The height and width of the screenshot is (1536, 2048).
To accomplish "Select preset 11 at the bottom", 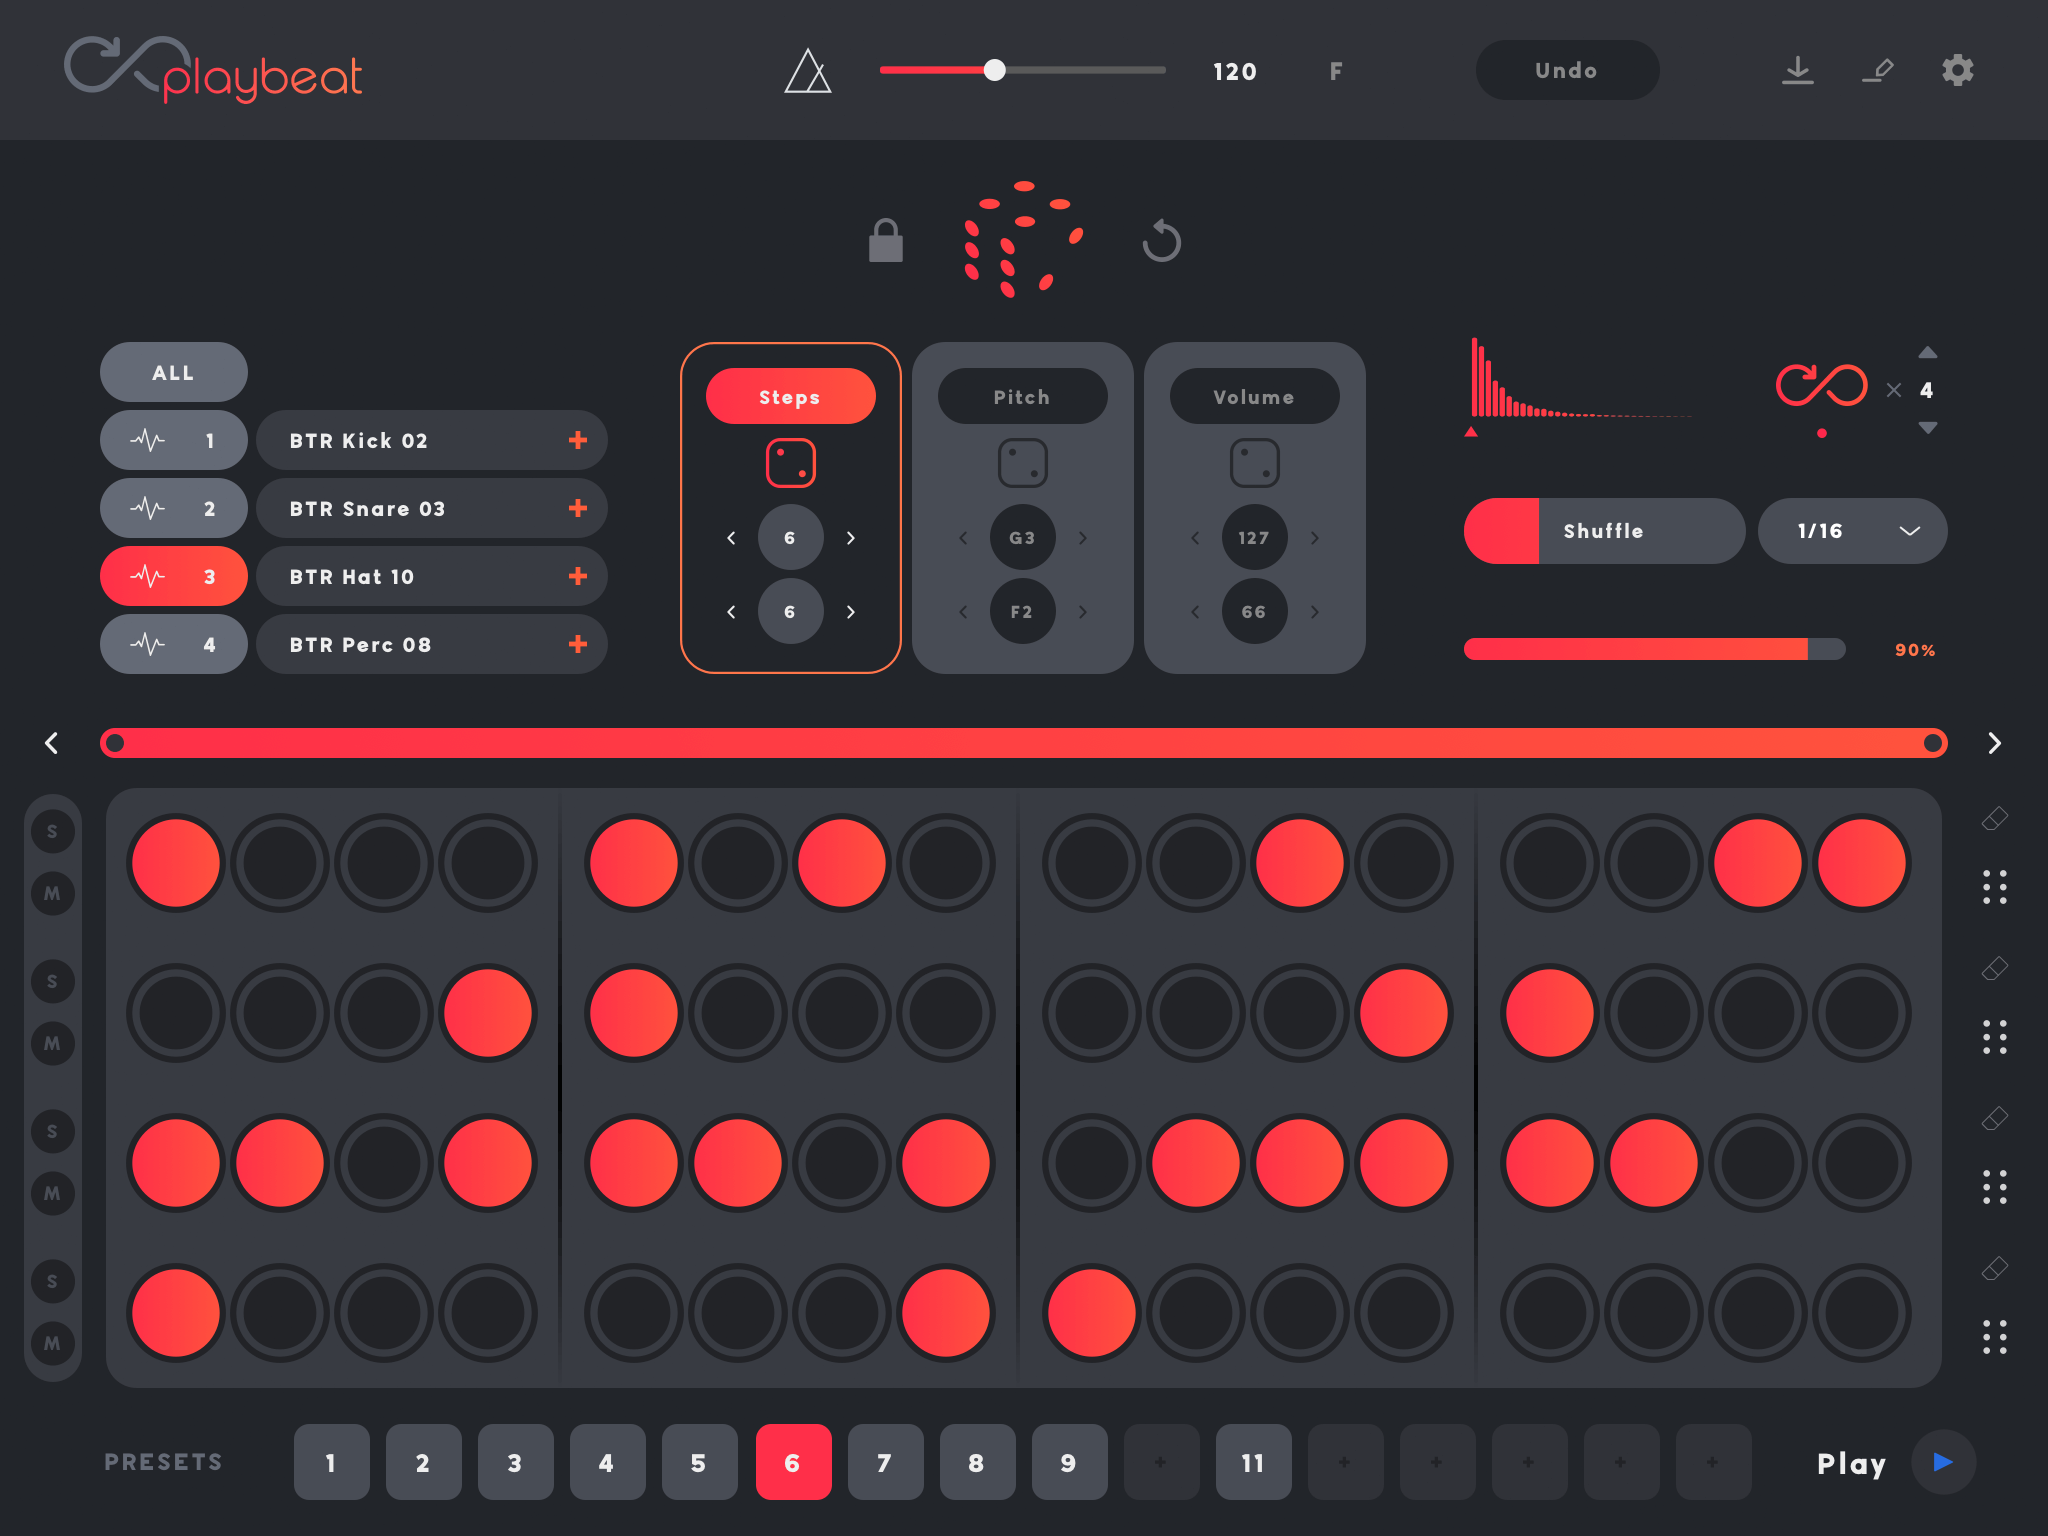I will (x=1253, y=1462).
